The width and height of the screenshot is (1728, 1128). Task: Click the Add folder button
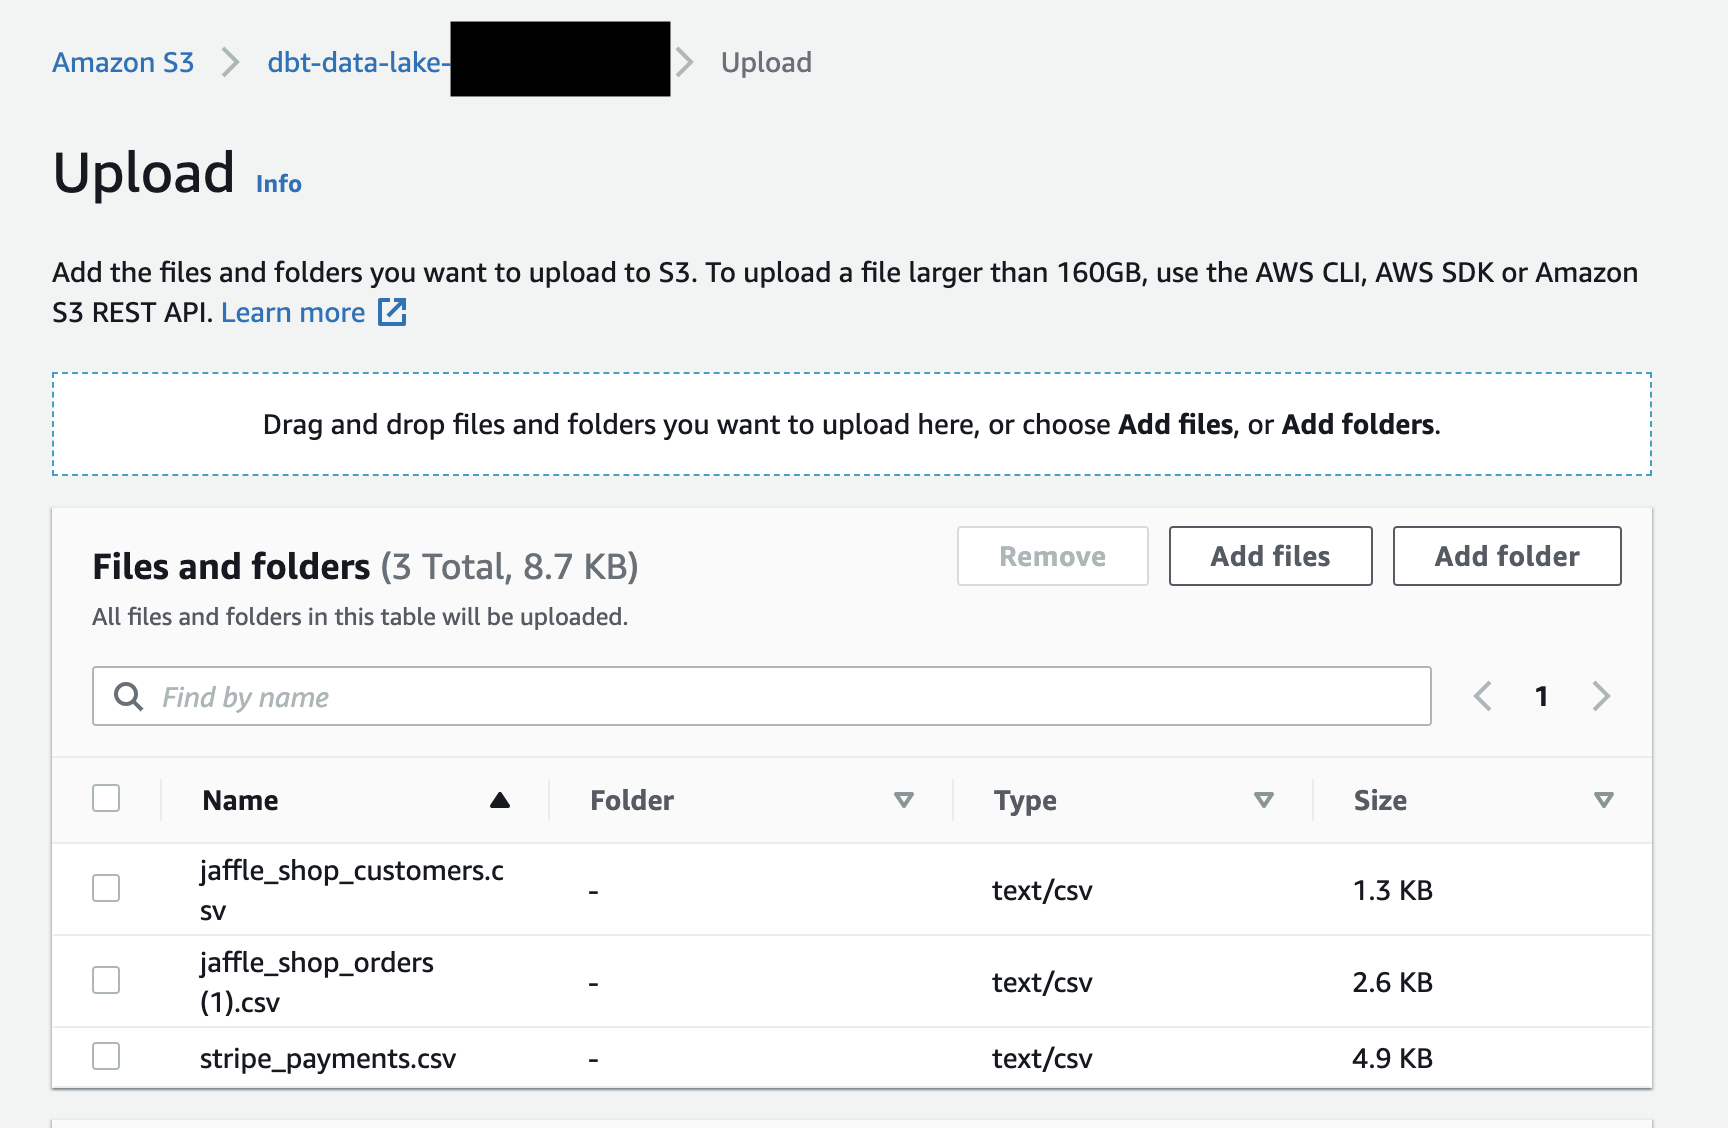[1506, 556]
